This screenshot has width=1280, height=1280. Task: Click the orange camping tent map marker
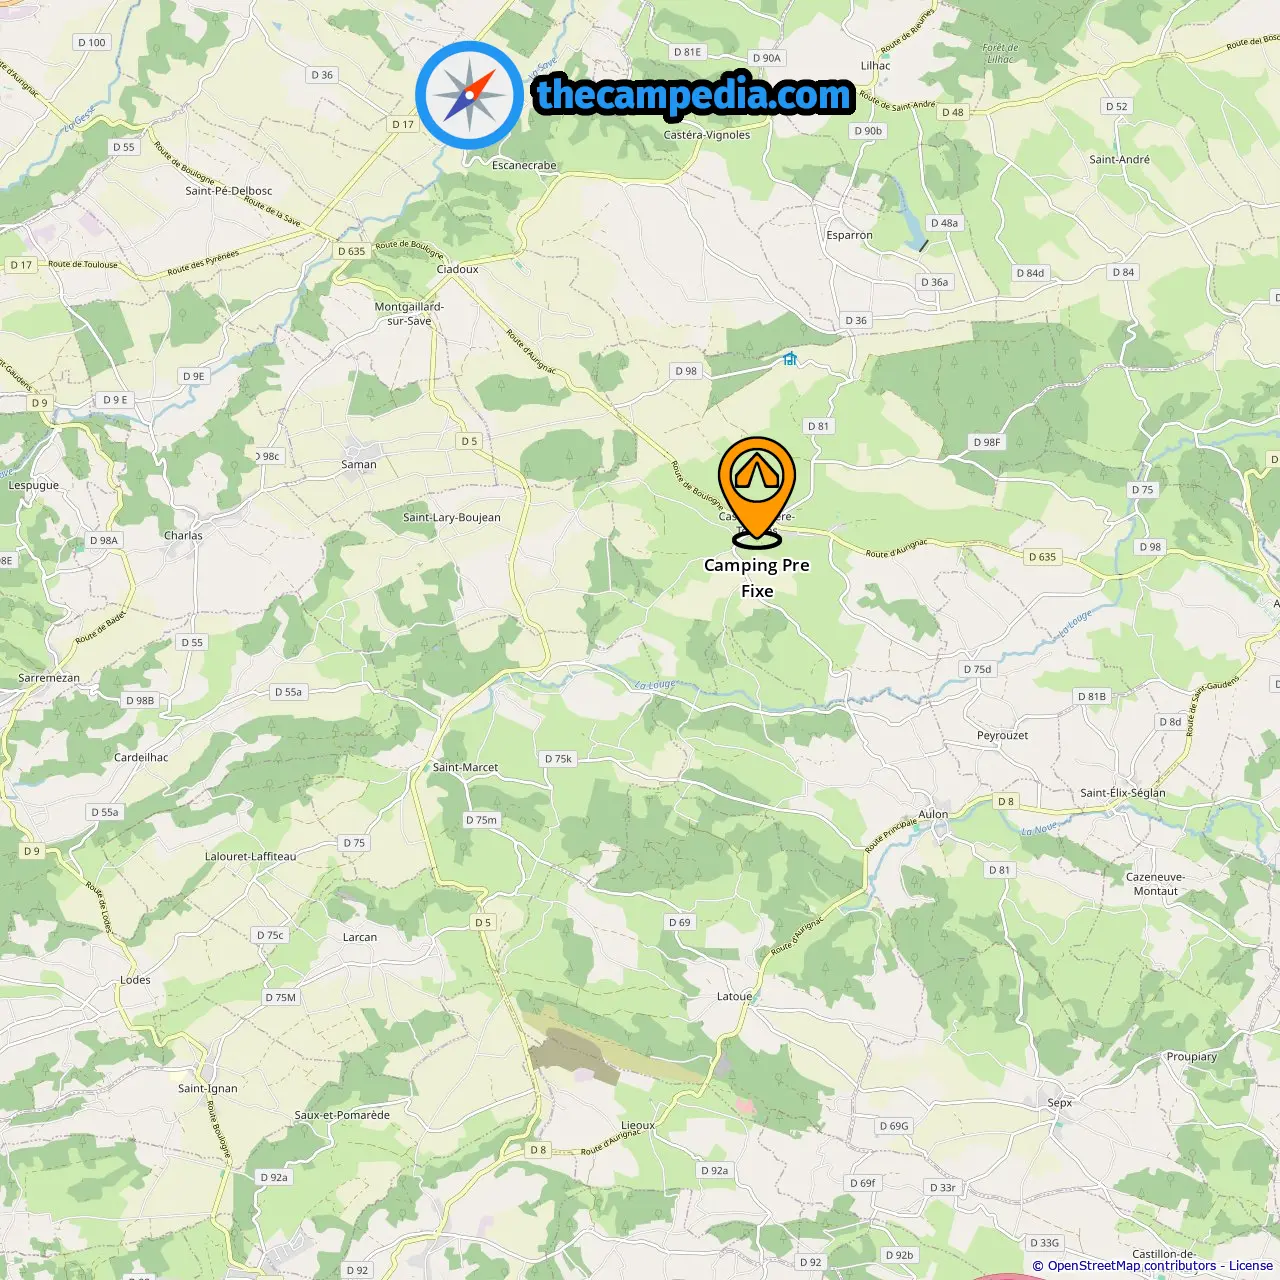[x=757, y=490]
